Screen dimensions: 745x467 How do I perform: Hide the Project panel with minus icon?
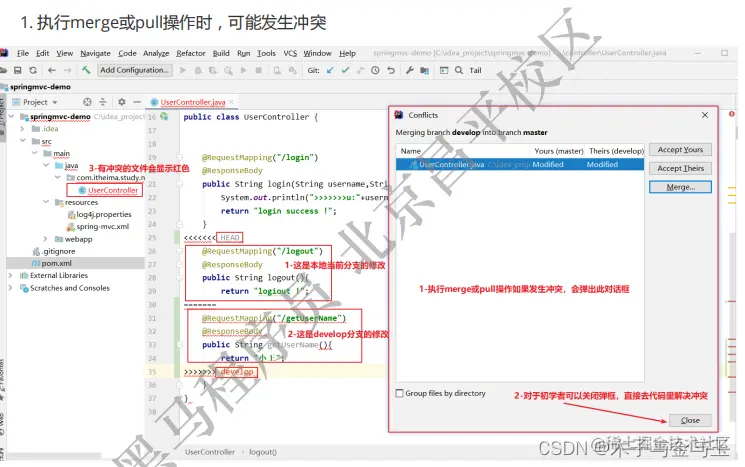pyautogui.click(x=137, y=102)
